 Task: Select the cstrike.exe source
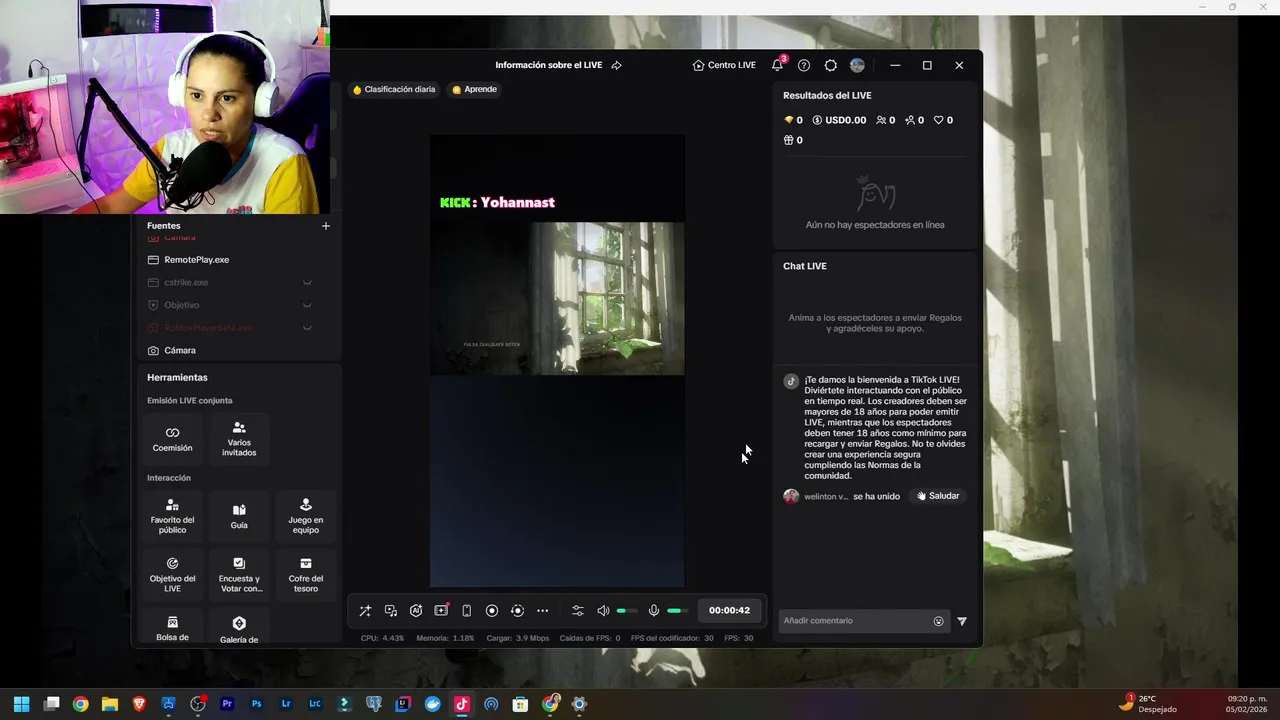(x=238, y=282)
